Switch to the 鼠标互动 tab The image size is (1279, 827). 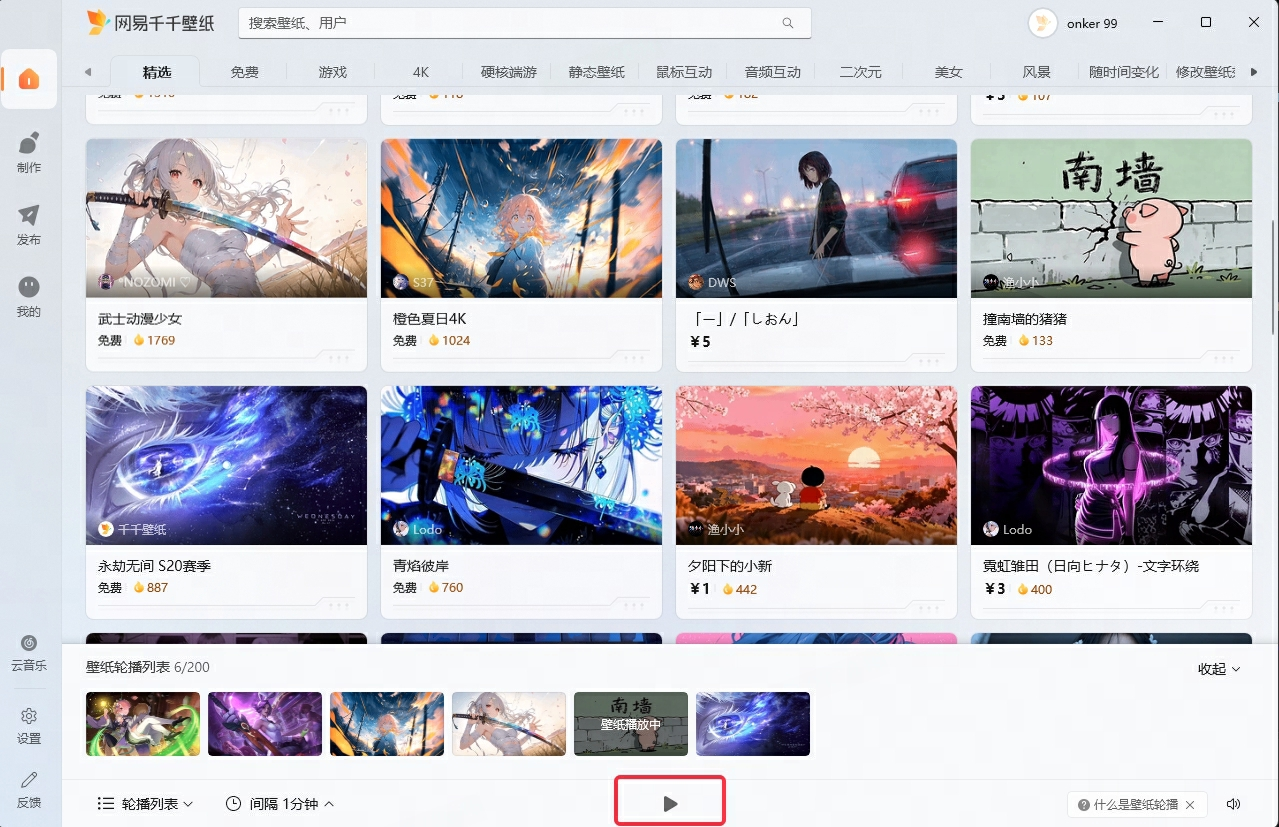[684, 72]
